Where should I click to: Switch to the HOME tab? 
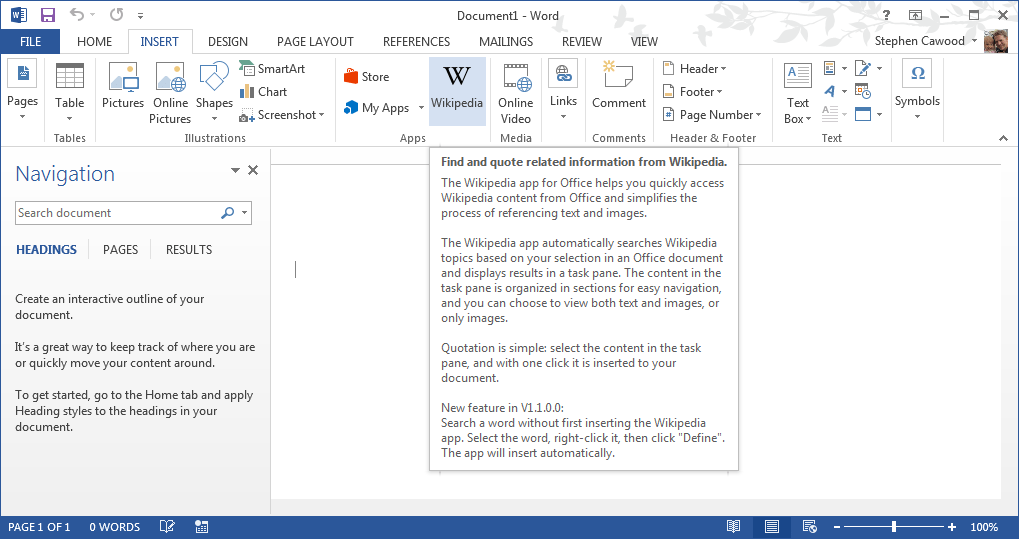pyautogui.click(x=94, y=42)
